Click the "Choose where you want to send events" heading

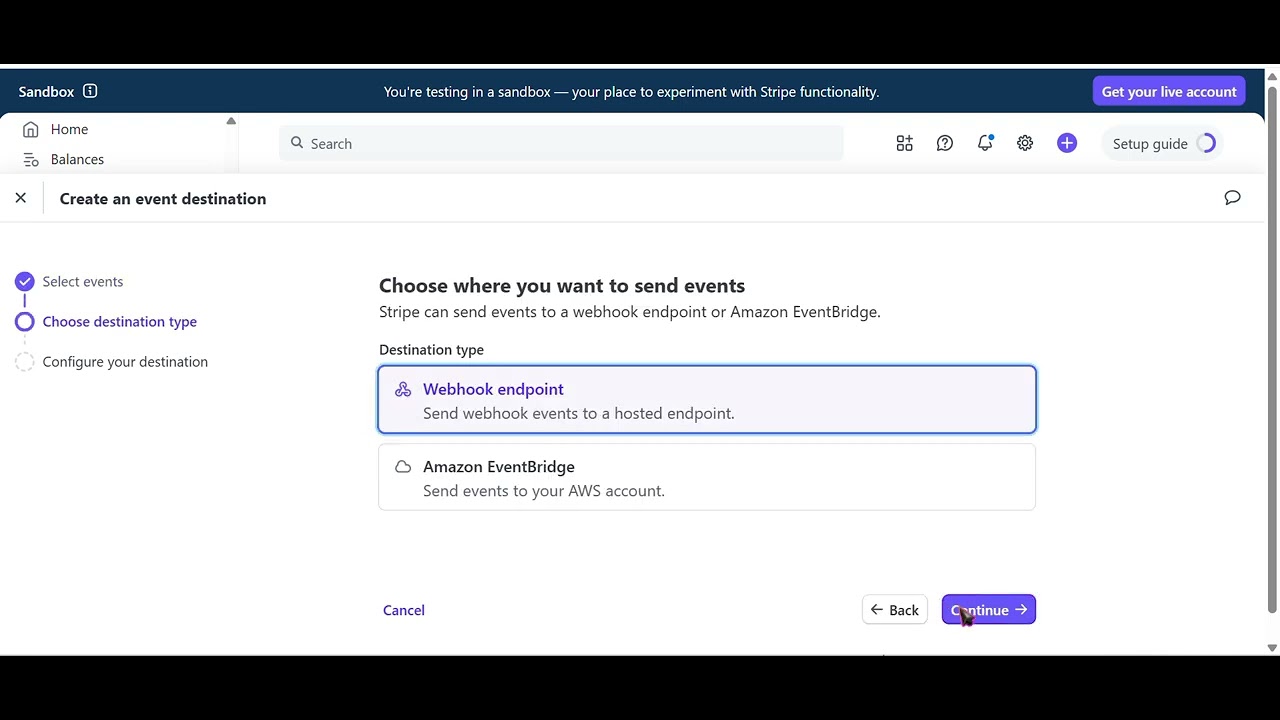(562, 286)
